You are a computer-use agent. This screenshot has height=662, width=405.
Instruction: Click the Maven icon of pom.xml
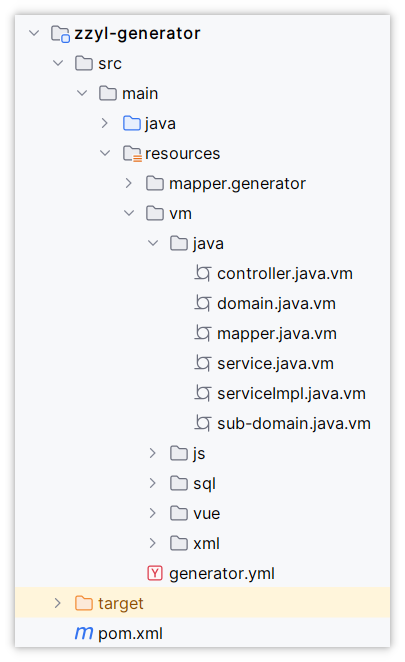point(84,633)
